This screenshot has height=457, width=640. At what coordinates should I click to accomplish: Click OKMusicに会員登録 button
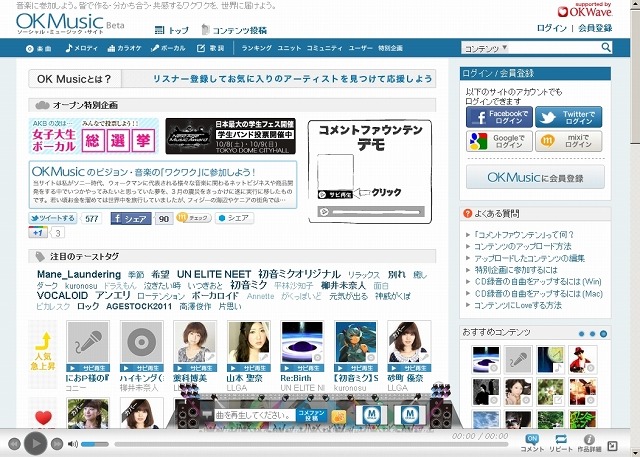point(535,177)
